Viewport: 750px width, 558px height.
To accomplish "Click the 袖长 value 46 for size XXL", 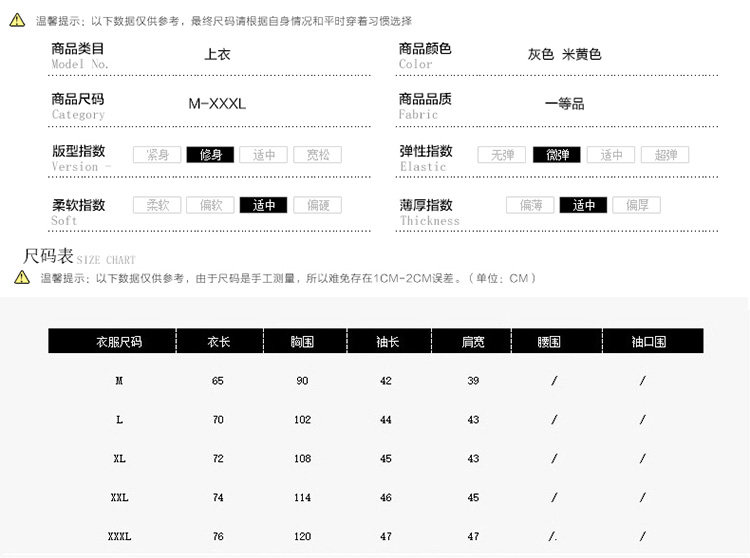I will coord(386,498).
